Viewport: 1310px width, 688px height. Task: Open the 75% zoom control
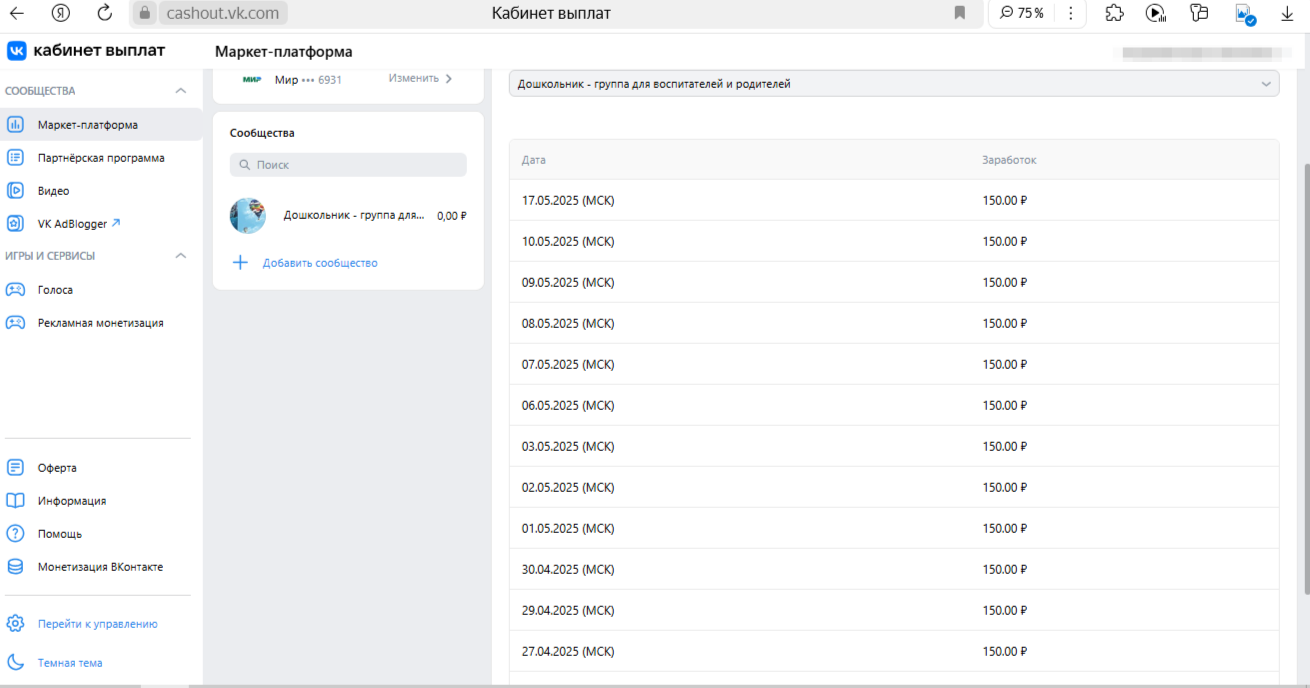coord(1020,13)
